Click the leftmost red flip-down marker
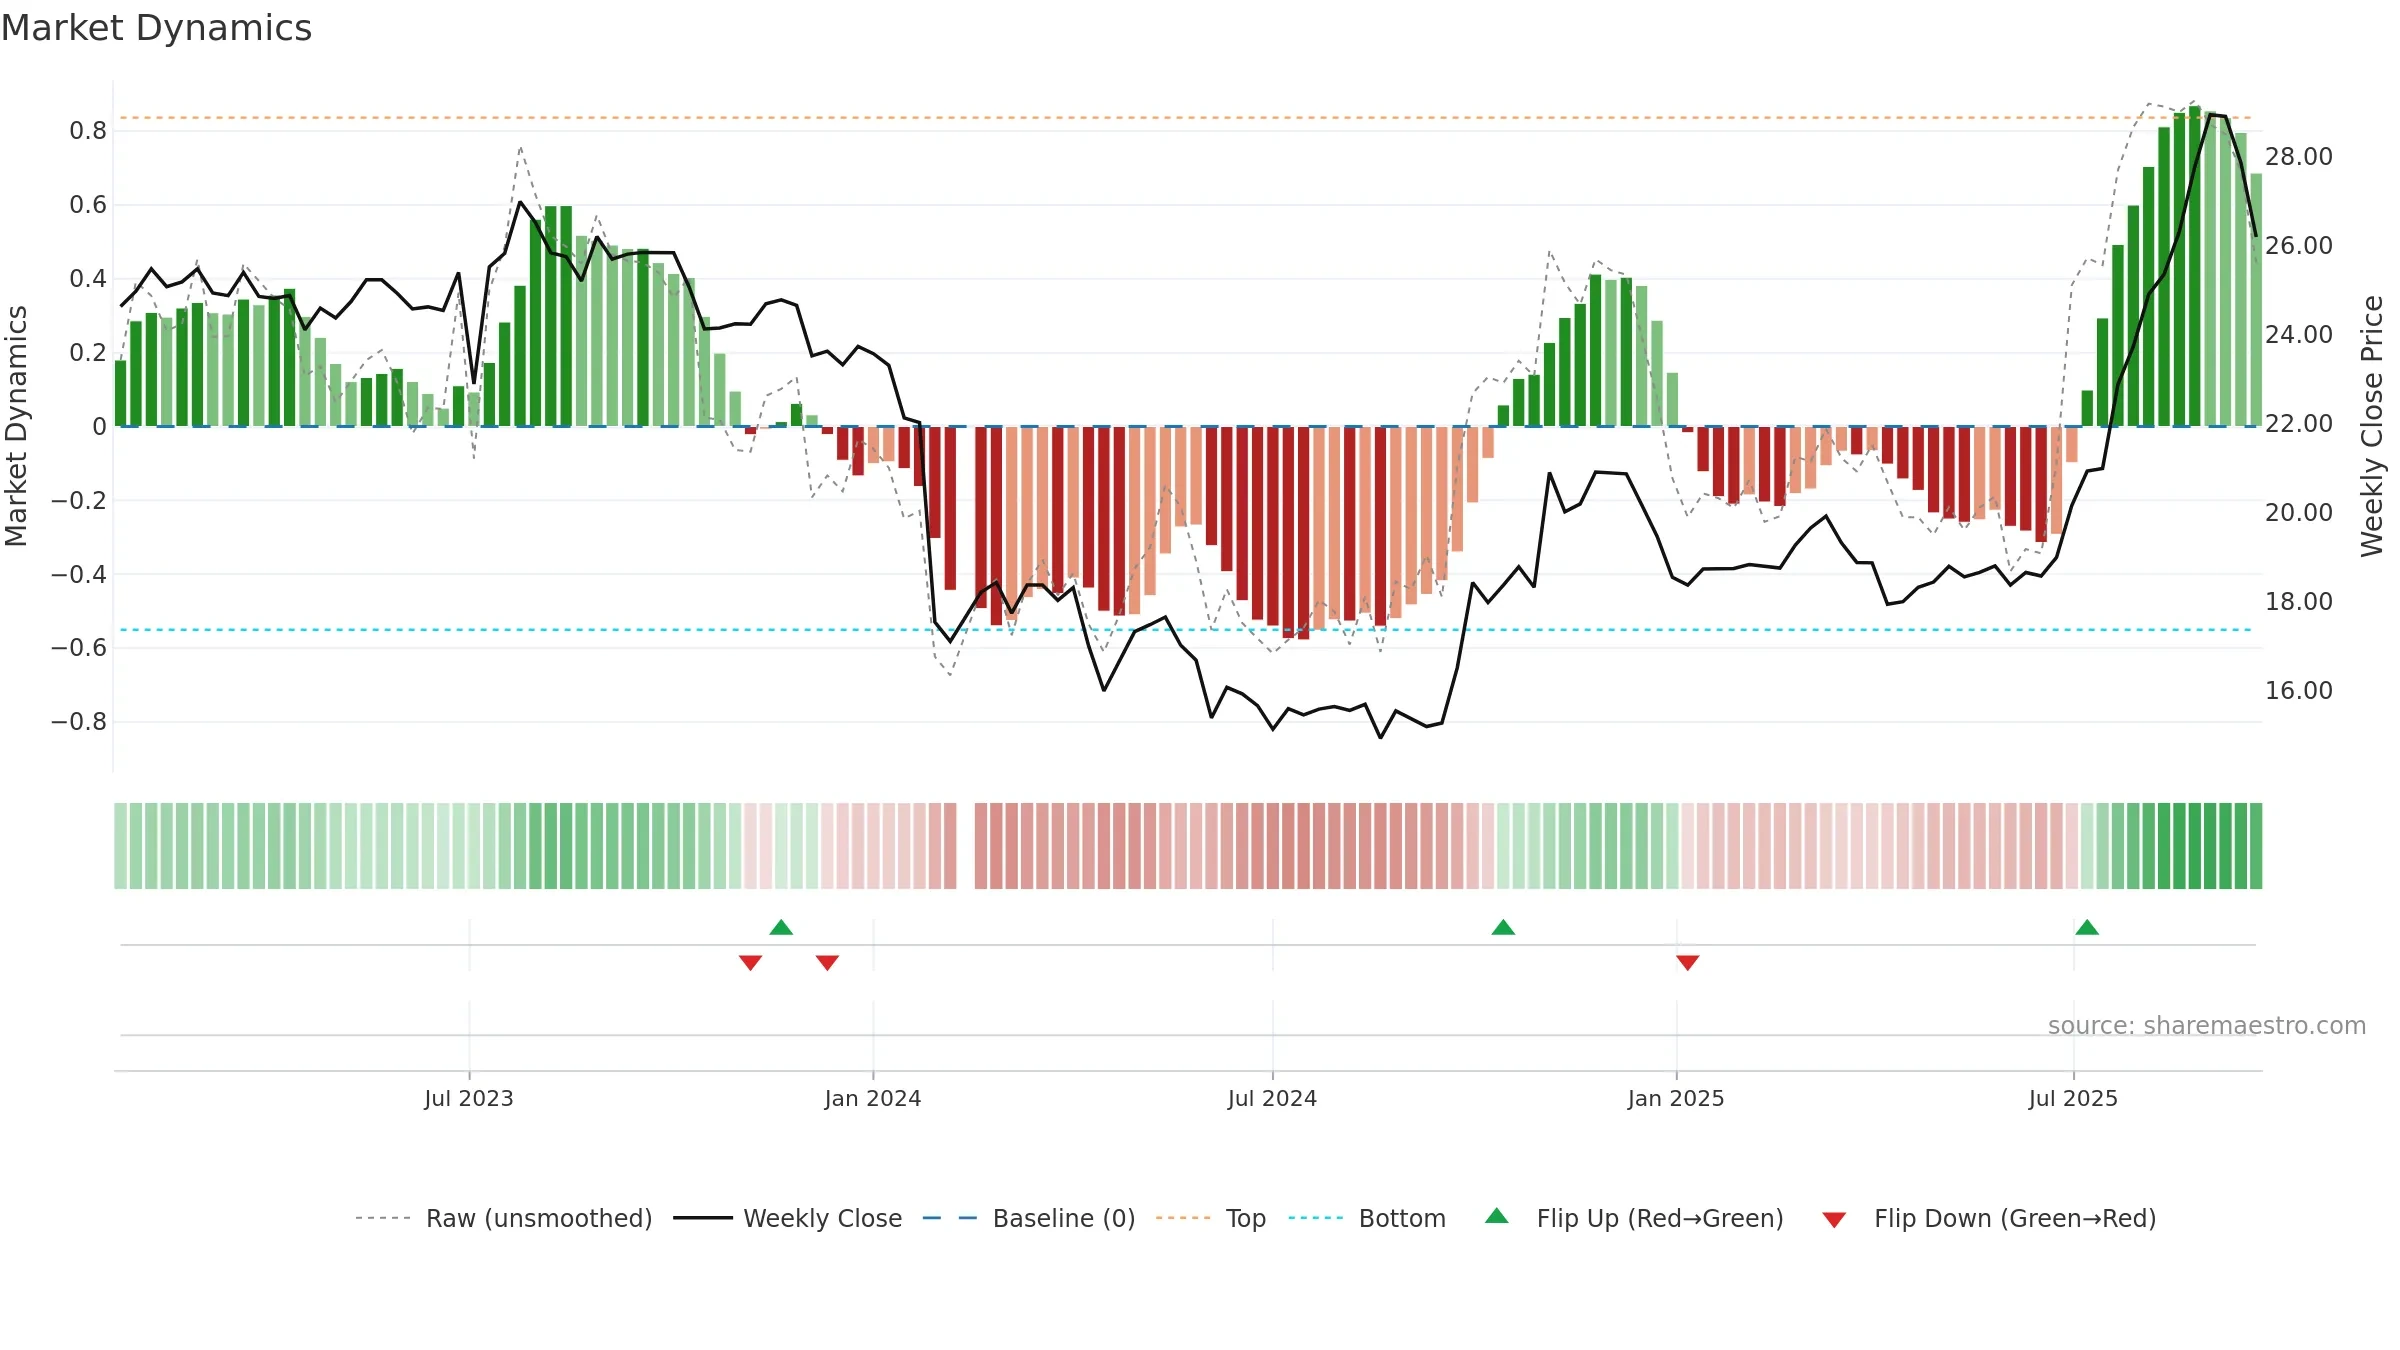This screenshot has width=2400, height=1350. pos(751,963)
